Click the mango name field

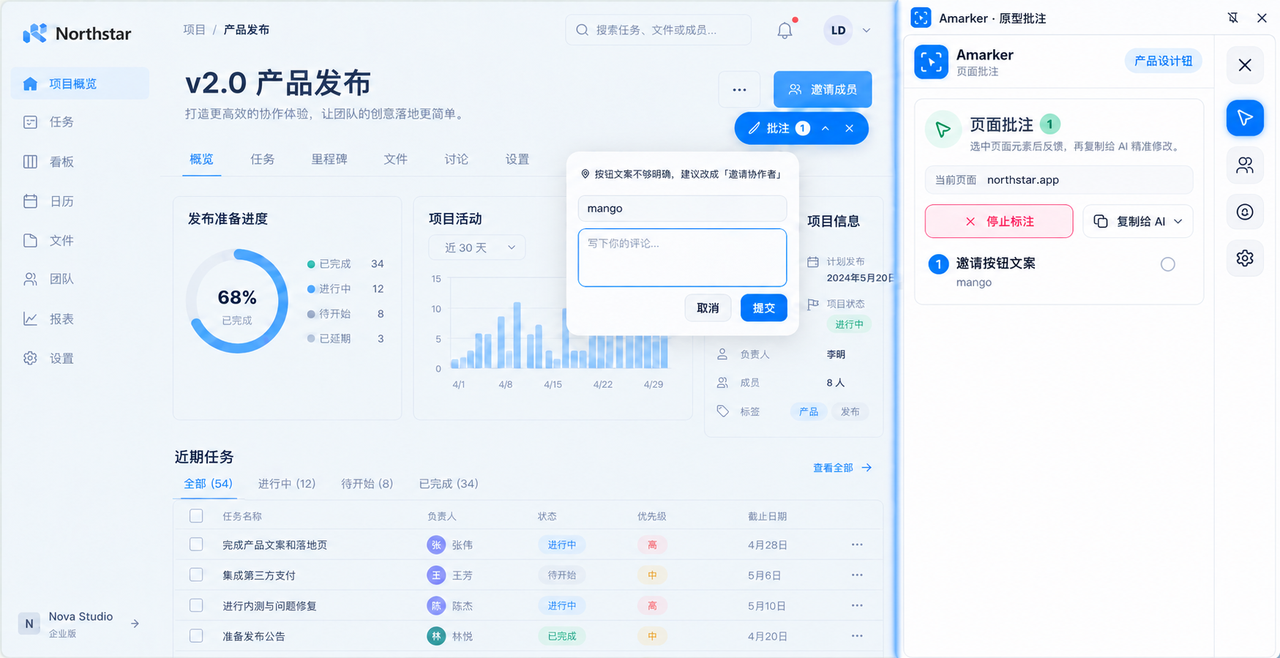(x=682, y=209)
